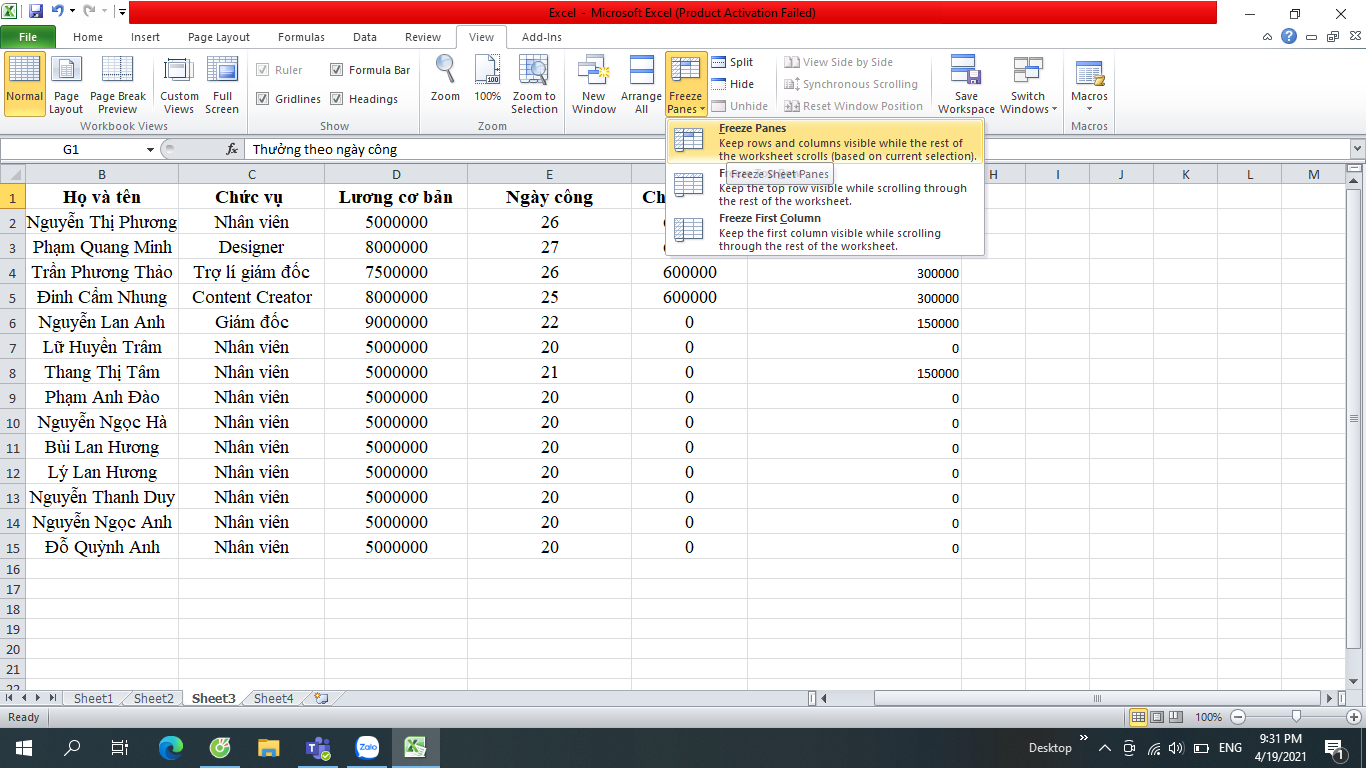Open Excel Help question mark icon
This screenshot has width=1366, height=768.
pyautogui.click(x=1289, y=37)
